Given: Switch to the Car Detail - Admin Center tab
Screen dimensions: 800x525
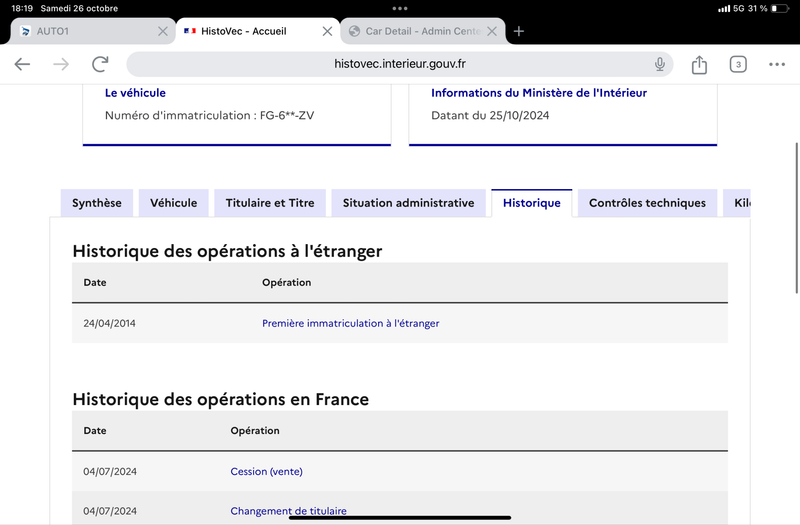Looking at the screenshot, I should [422, 31].
